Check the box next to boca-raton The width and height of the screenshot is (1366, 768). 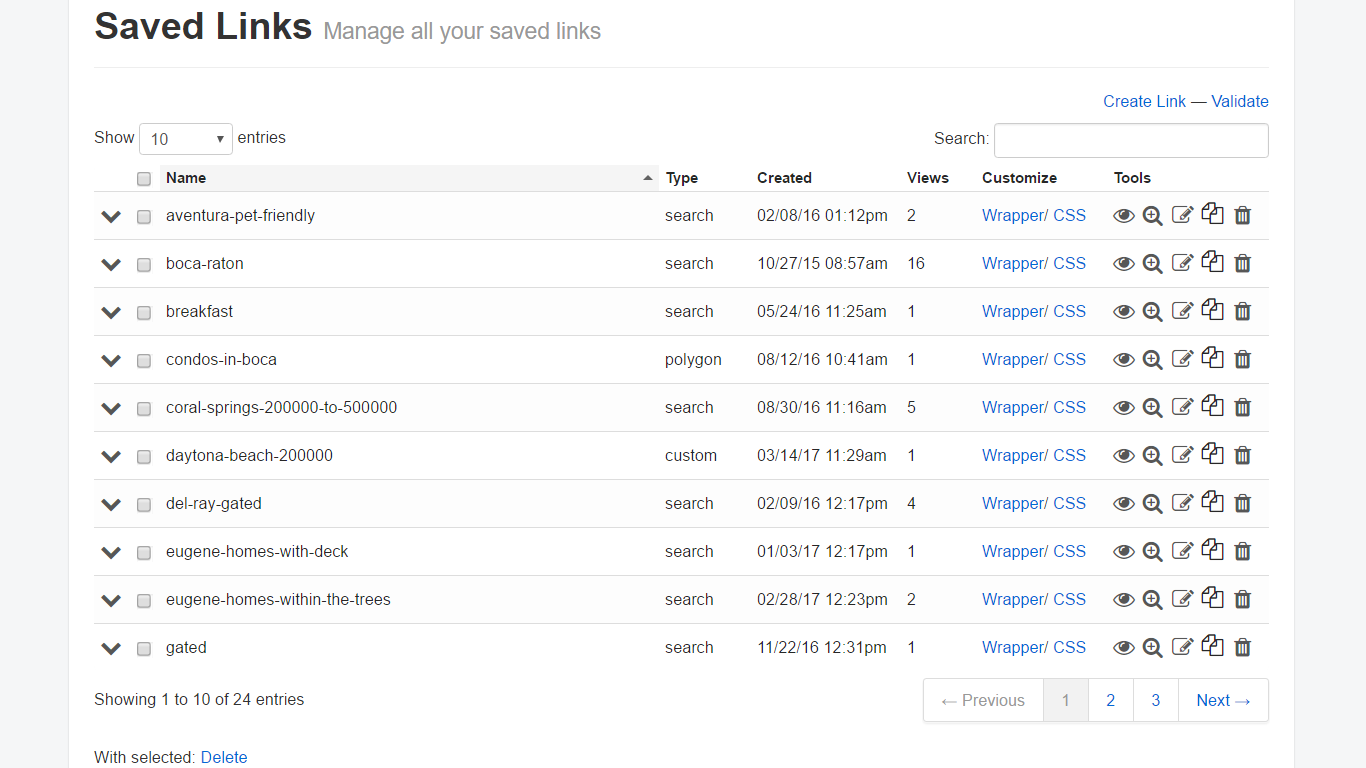pos(144,265)
